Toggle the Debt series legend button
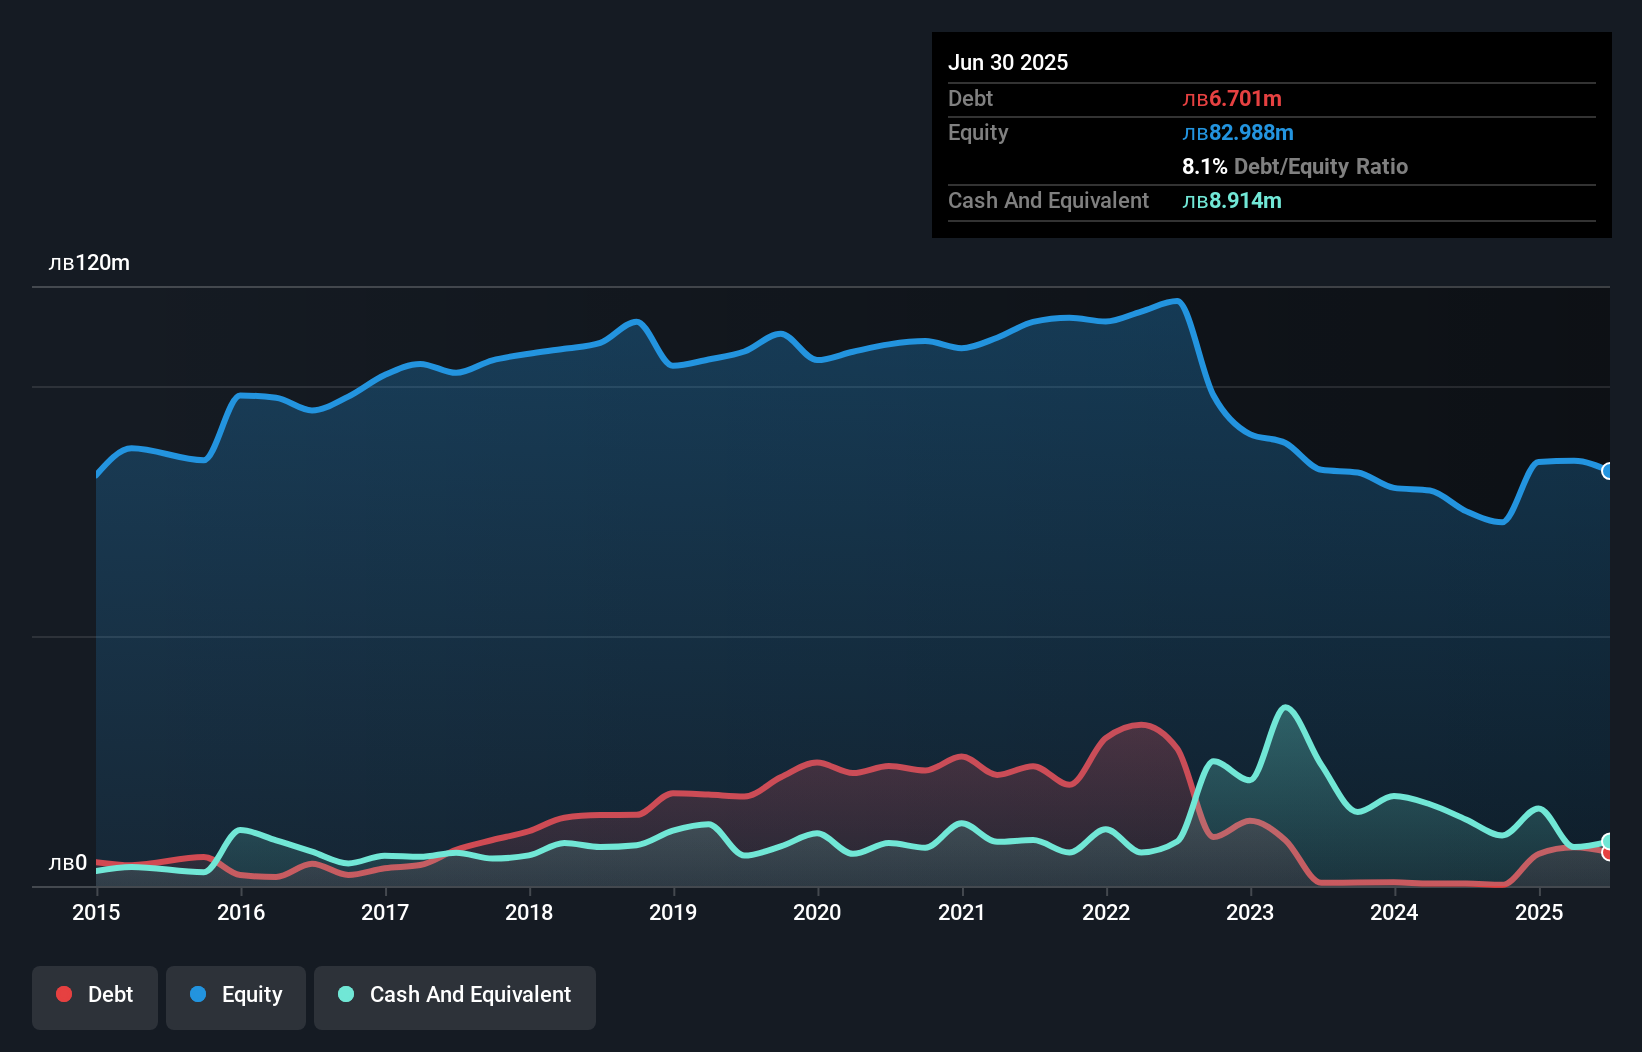 click(x=95, y=996)
